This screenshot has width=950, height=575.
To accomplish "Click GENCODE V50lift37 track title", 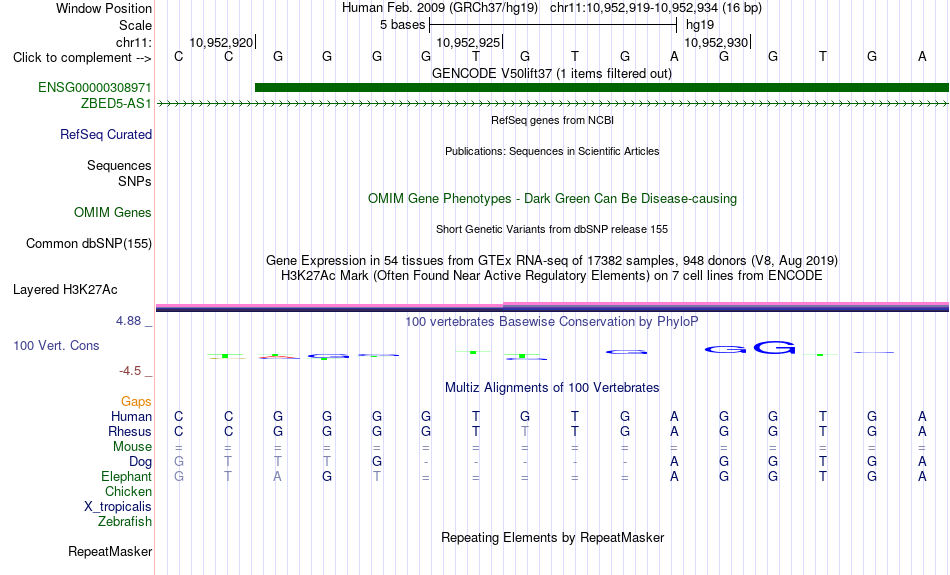I will tap(552, 74).
